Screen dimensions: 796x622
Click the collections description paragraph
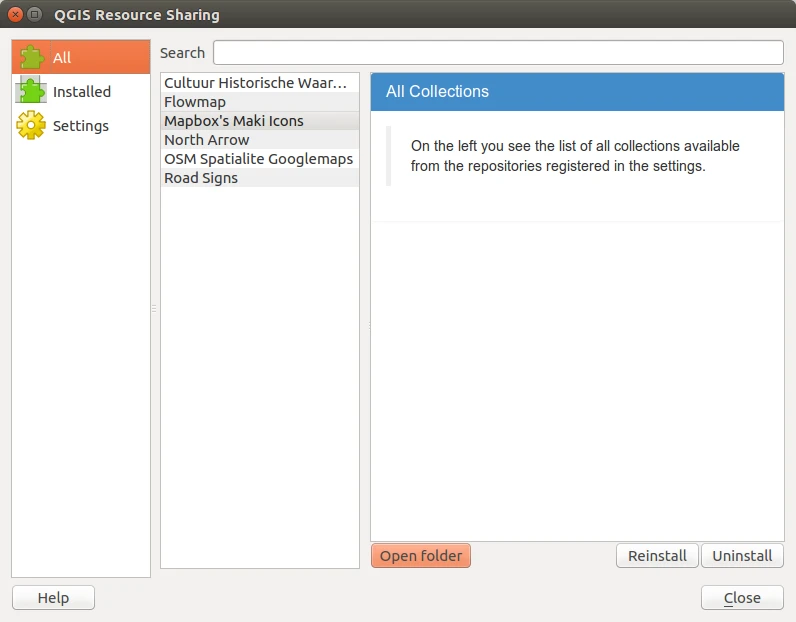pyautogui.click(x=575, y=156)
